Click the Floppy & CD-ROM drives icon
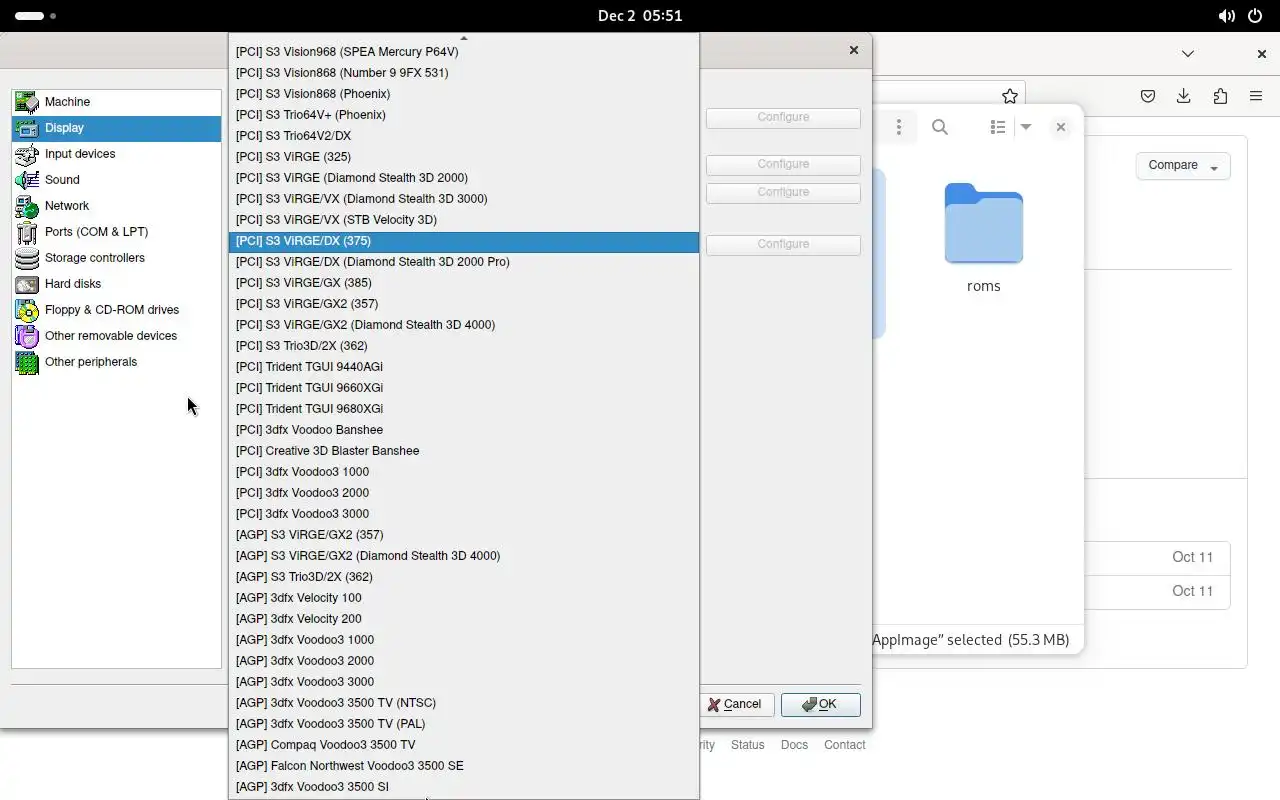1280x800 pixels. point(27,310)
